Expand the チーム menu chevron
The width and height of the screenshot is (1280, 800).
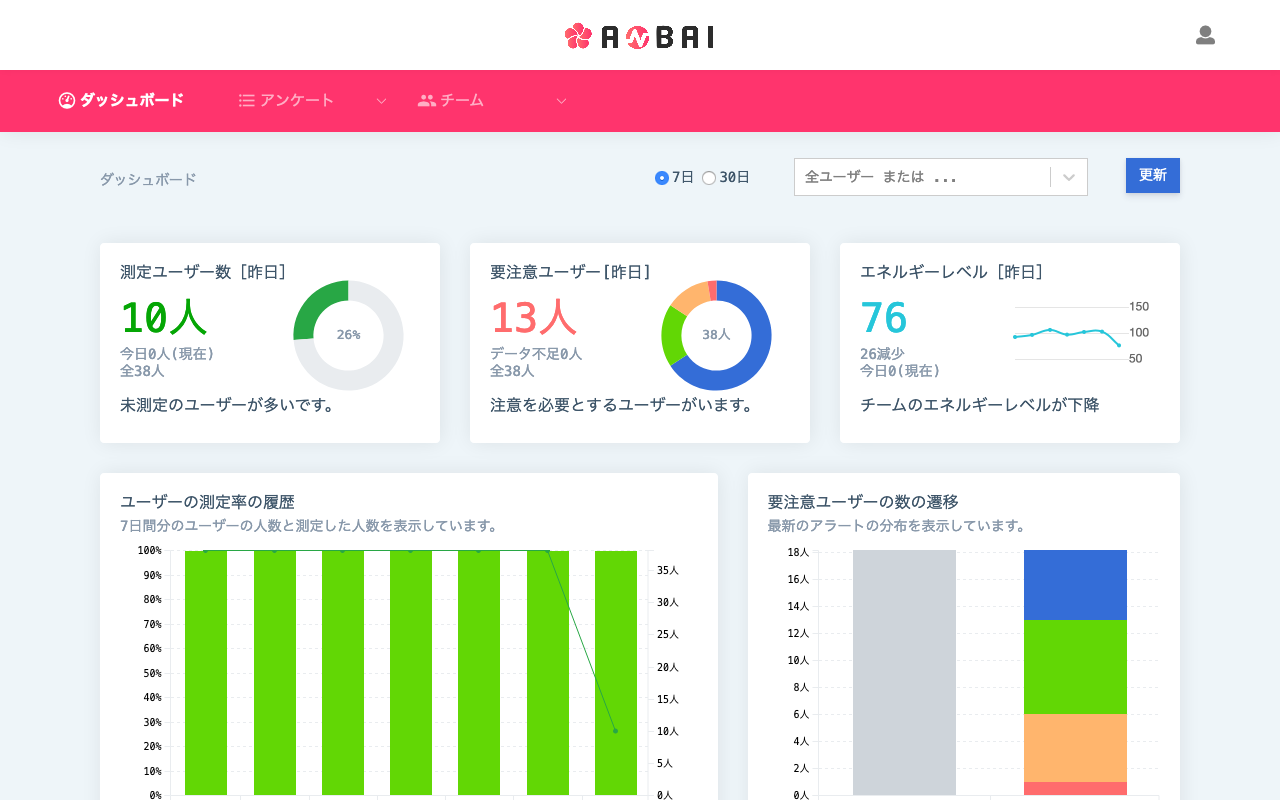point(561,101)
